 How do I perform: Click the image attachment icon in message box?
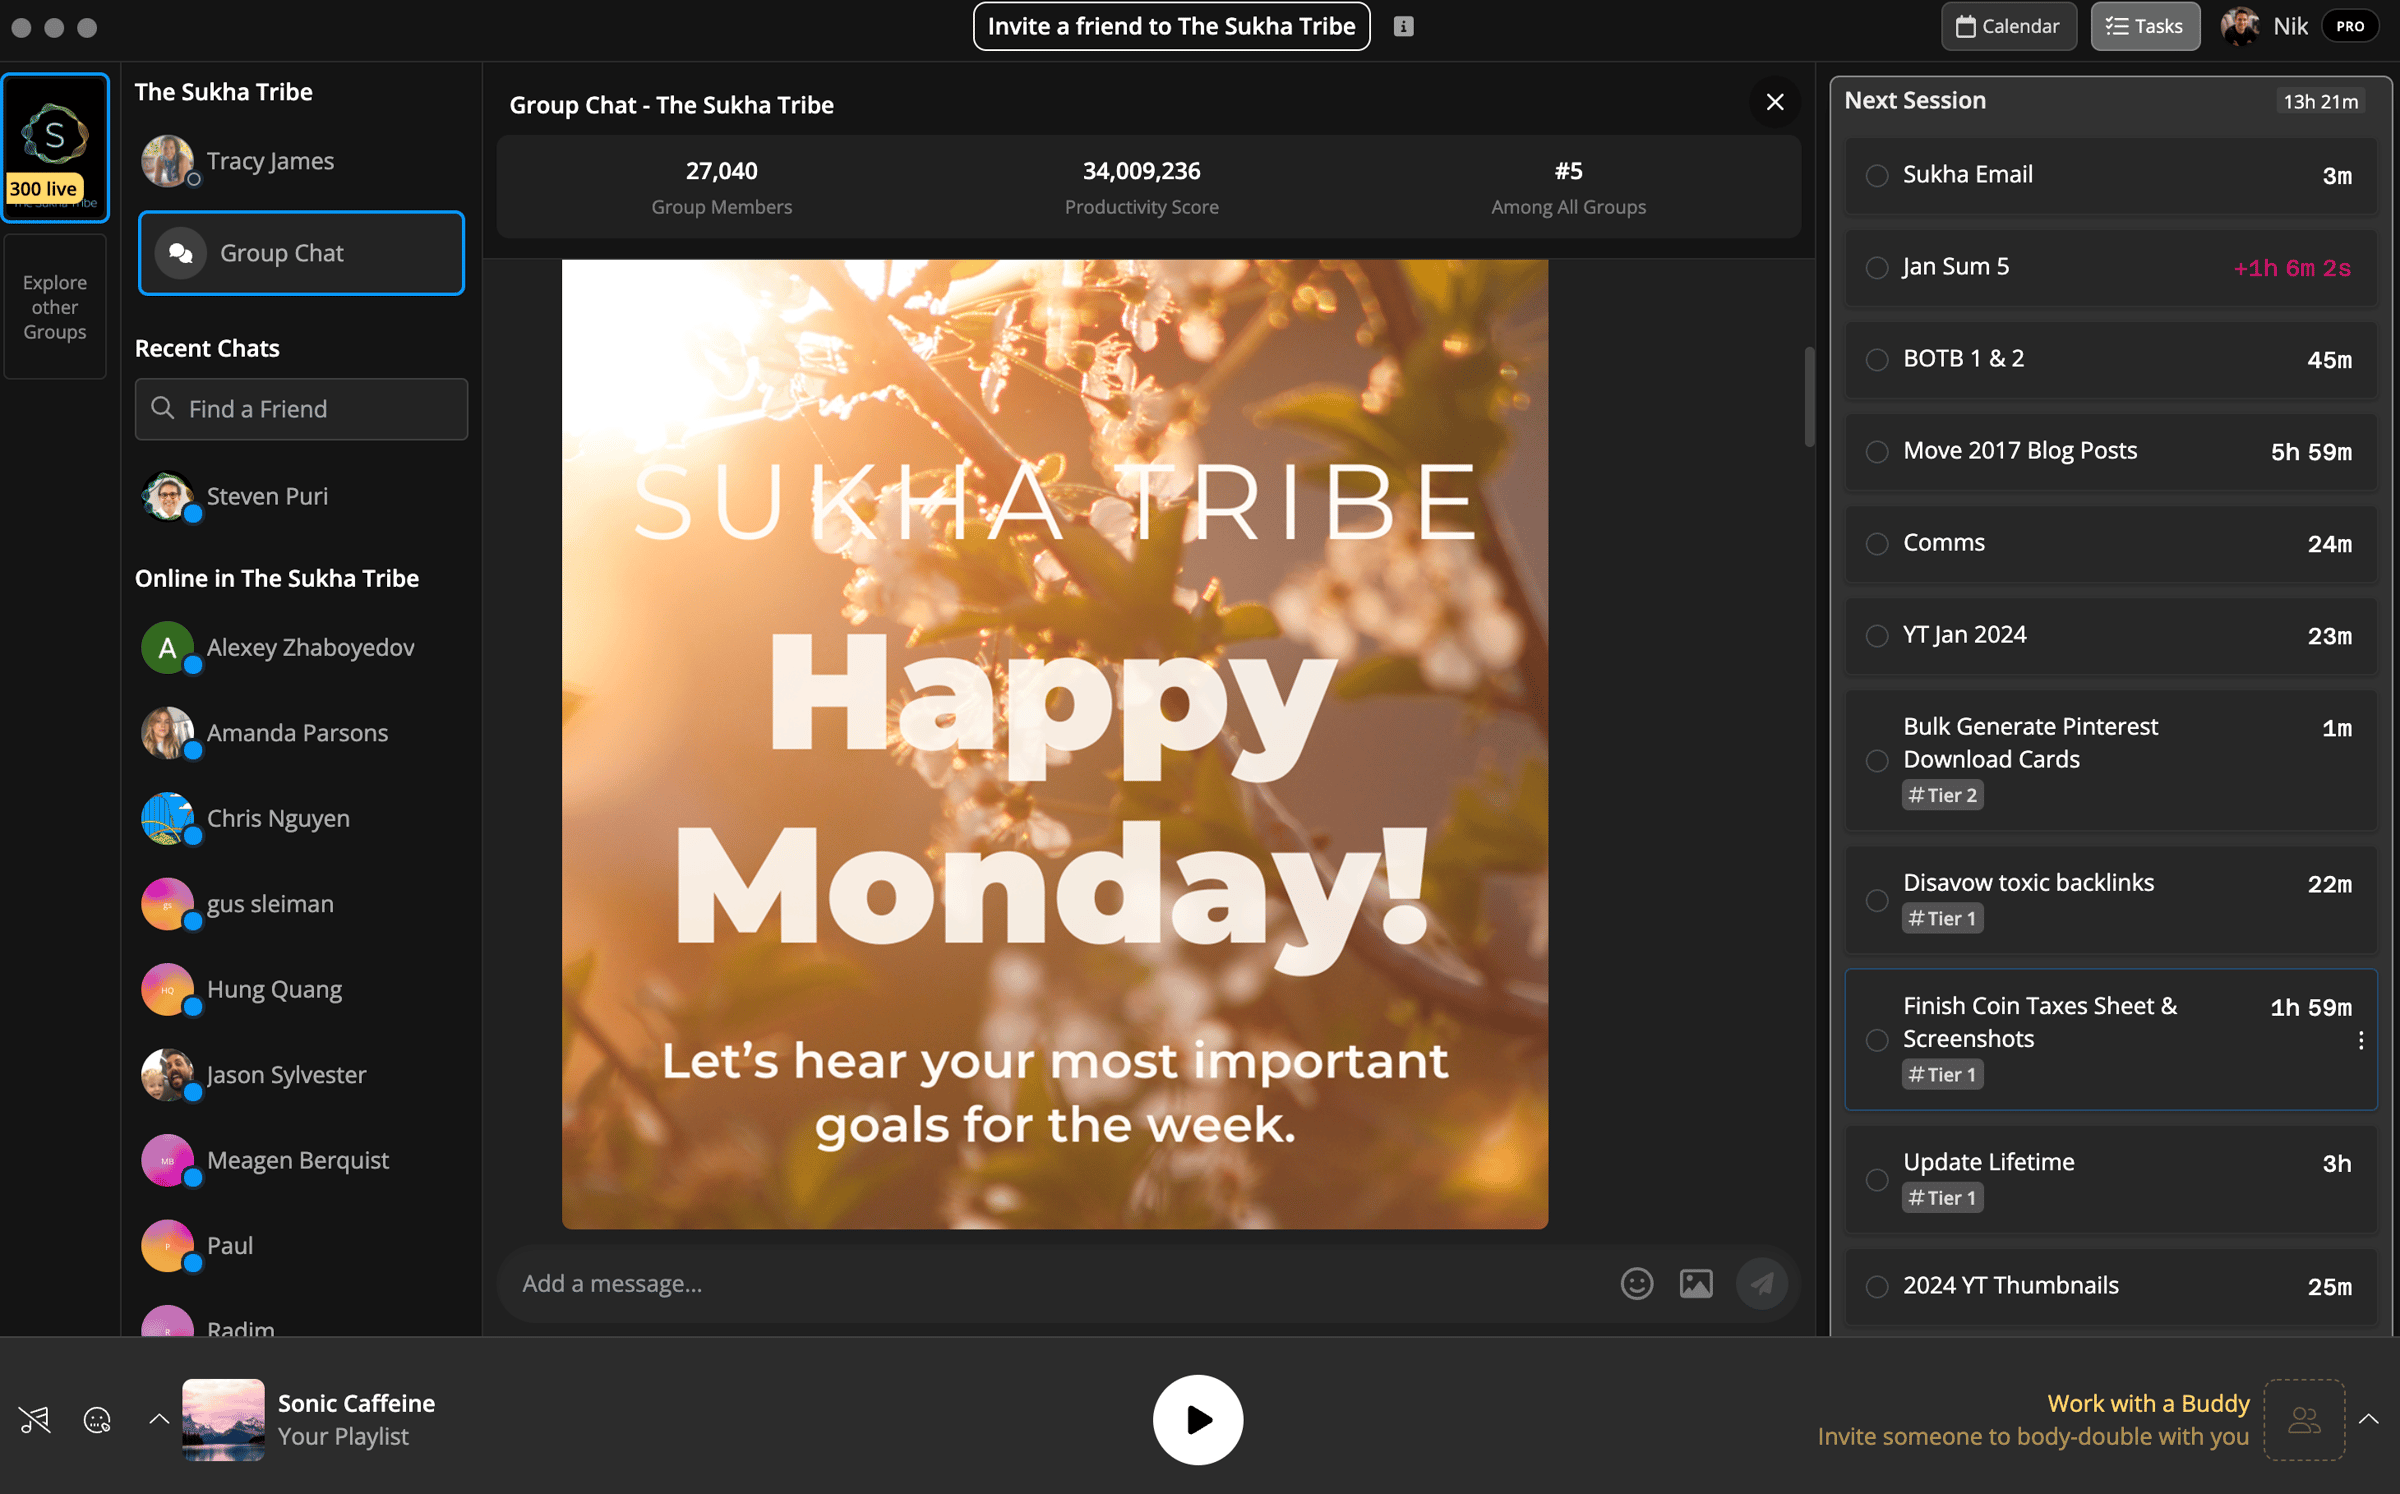[x=1696, y=1283]
